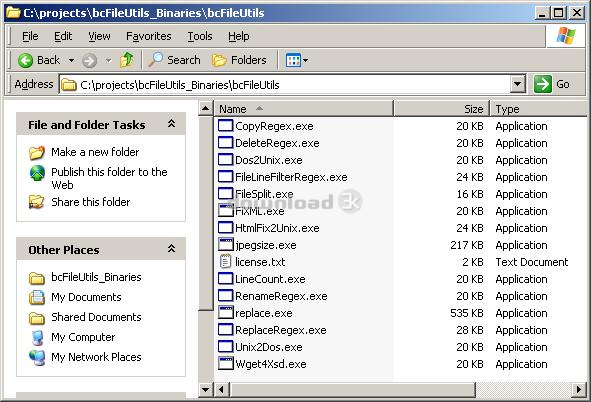Select the license.txt document icon
Viewport: 591px width, 402px height.
(225, 261)
